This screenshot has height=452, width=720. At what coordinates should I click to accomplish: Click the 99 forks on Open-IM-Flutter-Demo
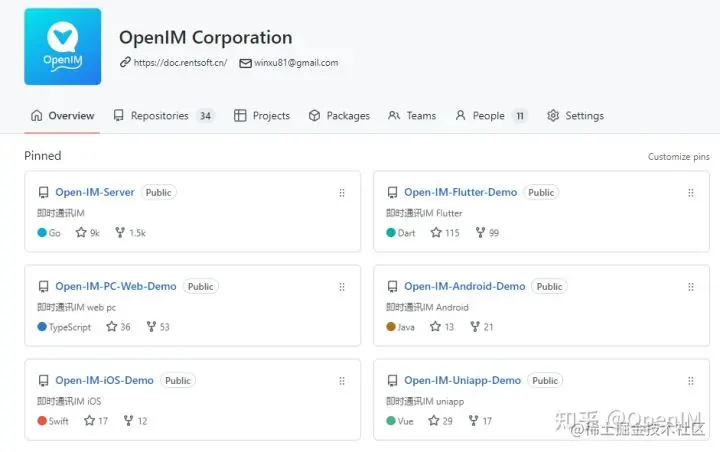[x=487, y=233]
